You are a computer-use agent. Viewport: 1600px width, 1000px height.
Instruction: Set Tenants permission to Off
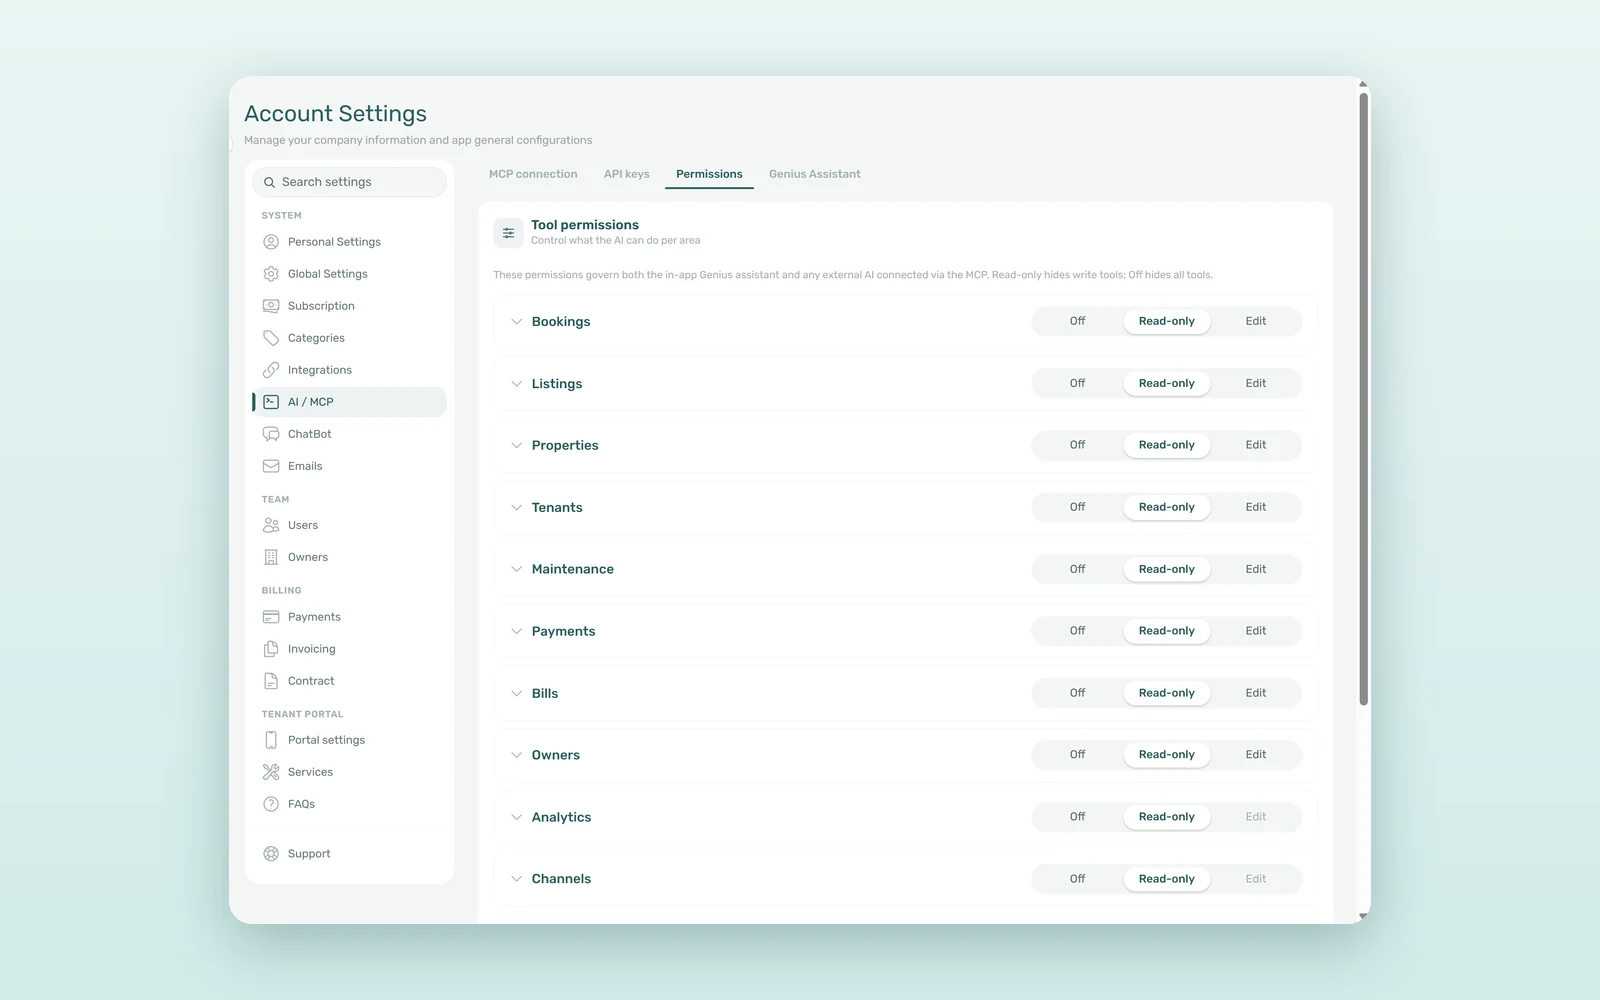[x=1077, y=507]
